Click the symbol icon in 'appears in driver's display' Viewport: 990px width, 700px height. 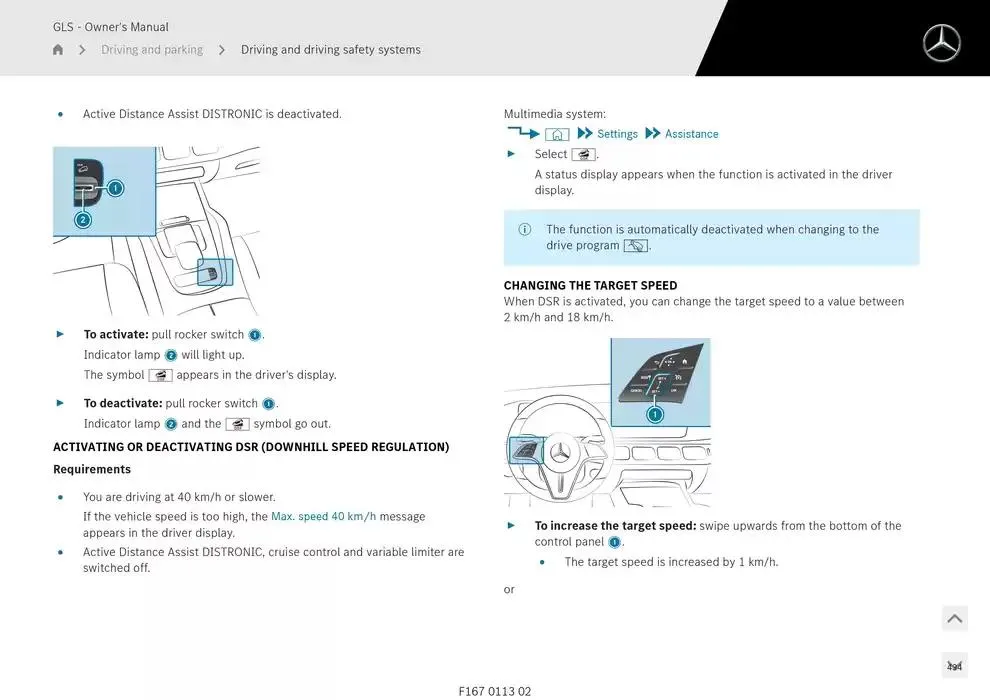(x=160, y=375)
